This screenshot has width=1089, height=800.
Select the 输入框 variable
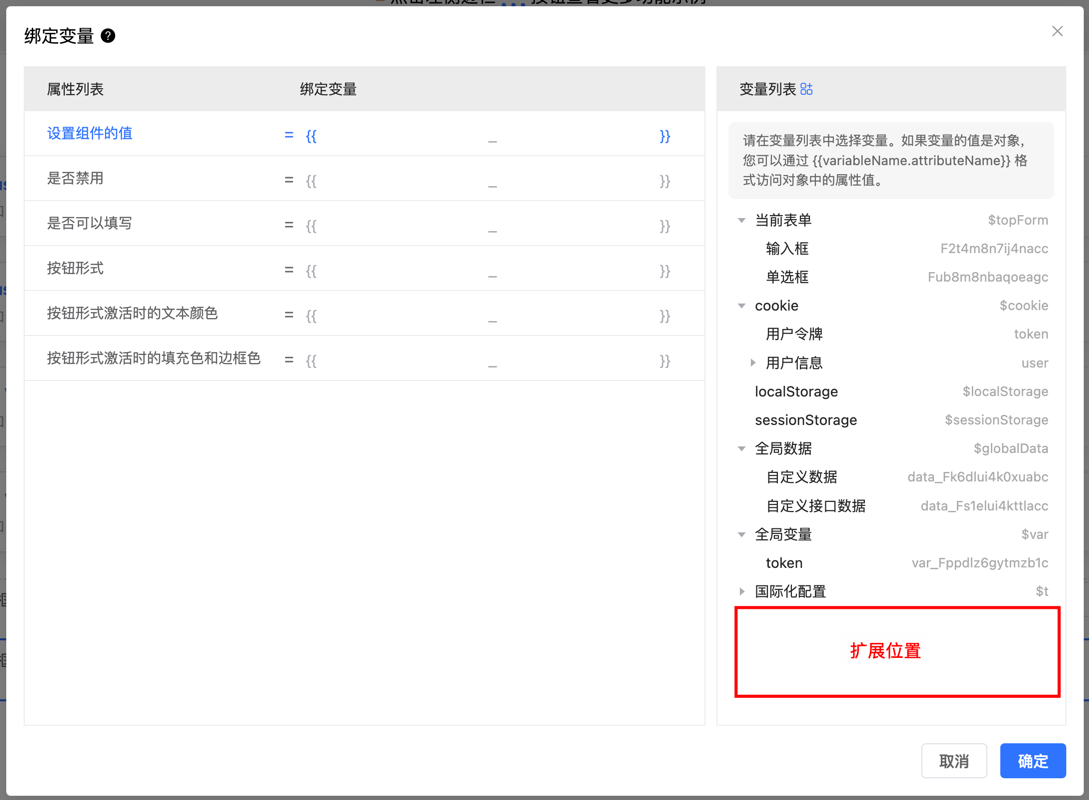[x=787, y=249]
